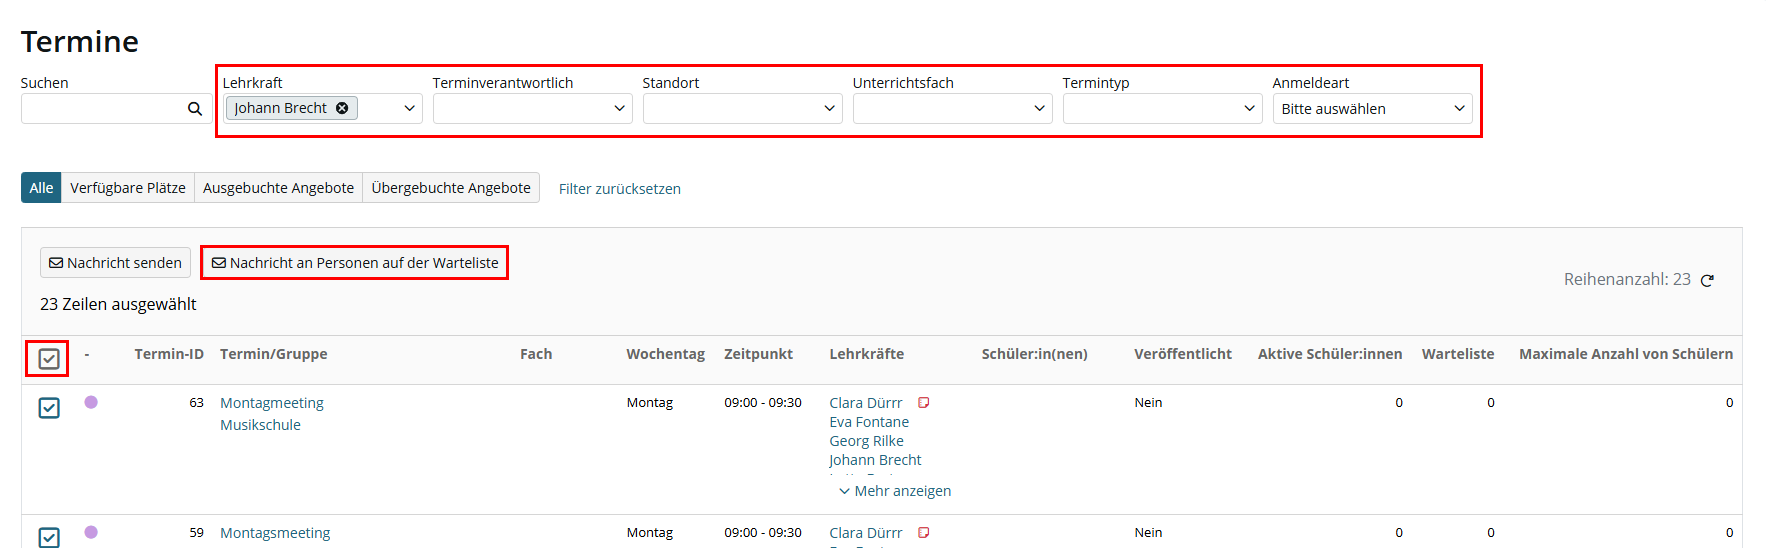This screenshot has height=548, width=1766.
Task: Open the Montagmeeting Musikschule link
Action: [272, 414]
